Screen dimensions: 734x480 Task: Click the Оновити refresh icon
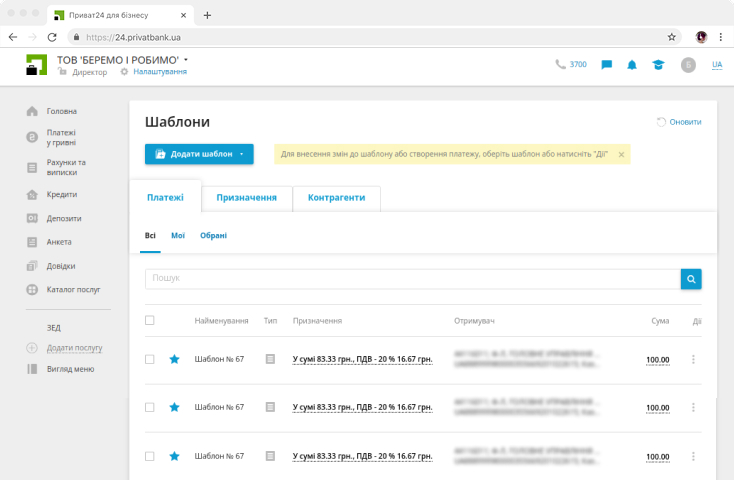661,122
